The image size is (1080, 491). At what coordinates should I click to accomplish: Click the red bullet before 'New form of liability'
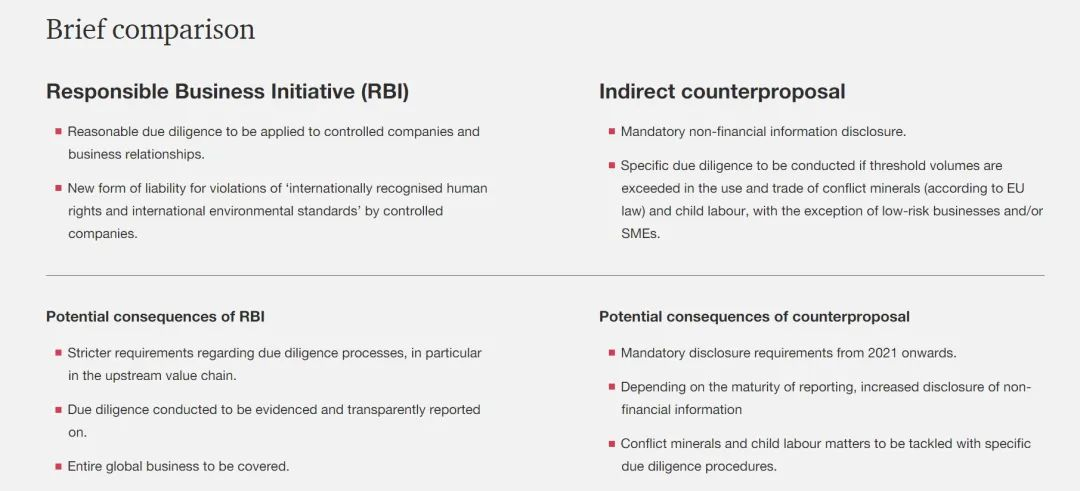58,188
